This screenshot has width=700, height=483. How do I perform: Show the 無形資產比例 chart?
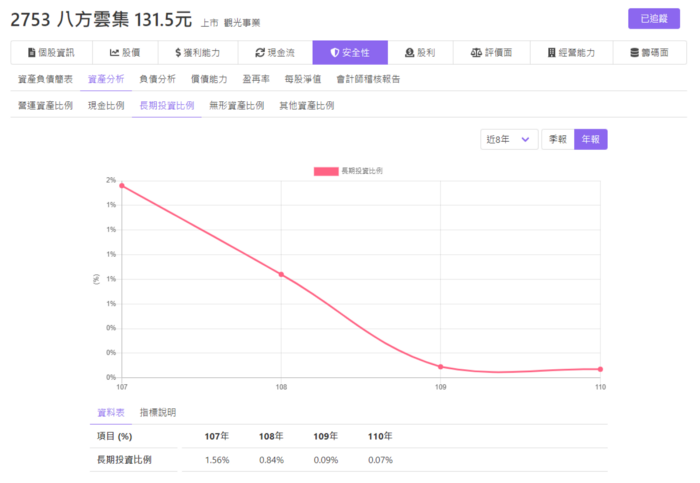point(237,105)
